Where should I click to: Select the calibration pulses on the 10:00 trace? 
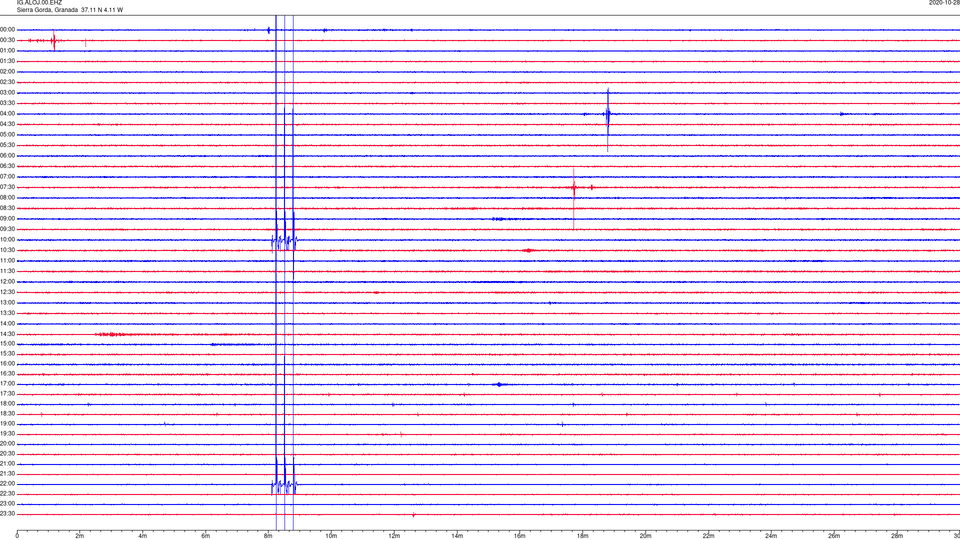[x=284, y=241]
